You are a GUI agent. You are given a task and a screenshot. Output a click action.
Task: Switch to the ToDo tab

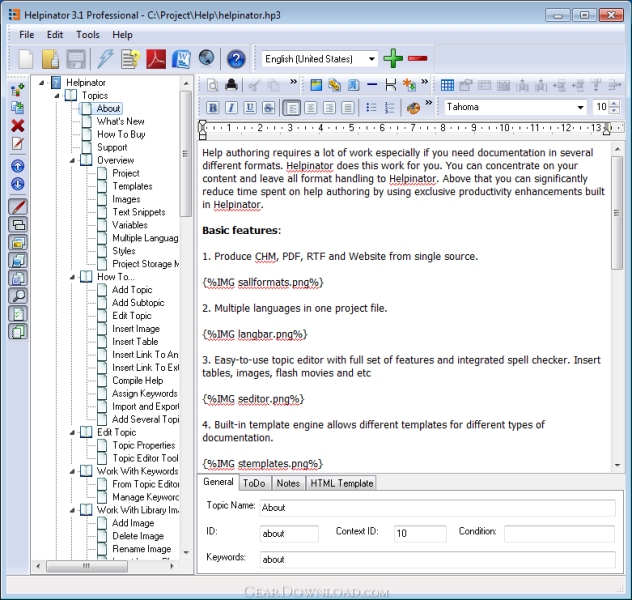click(254, 483)
